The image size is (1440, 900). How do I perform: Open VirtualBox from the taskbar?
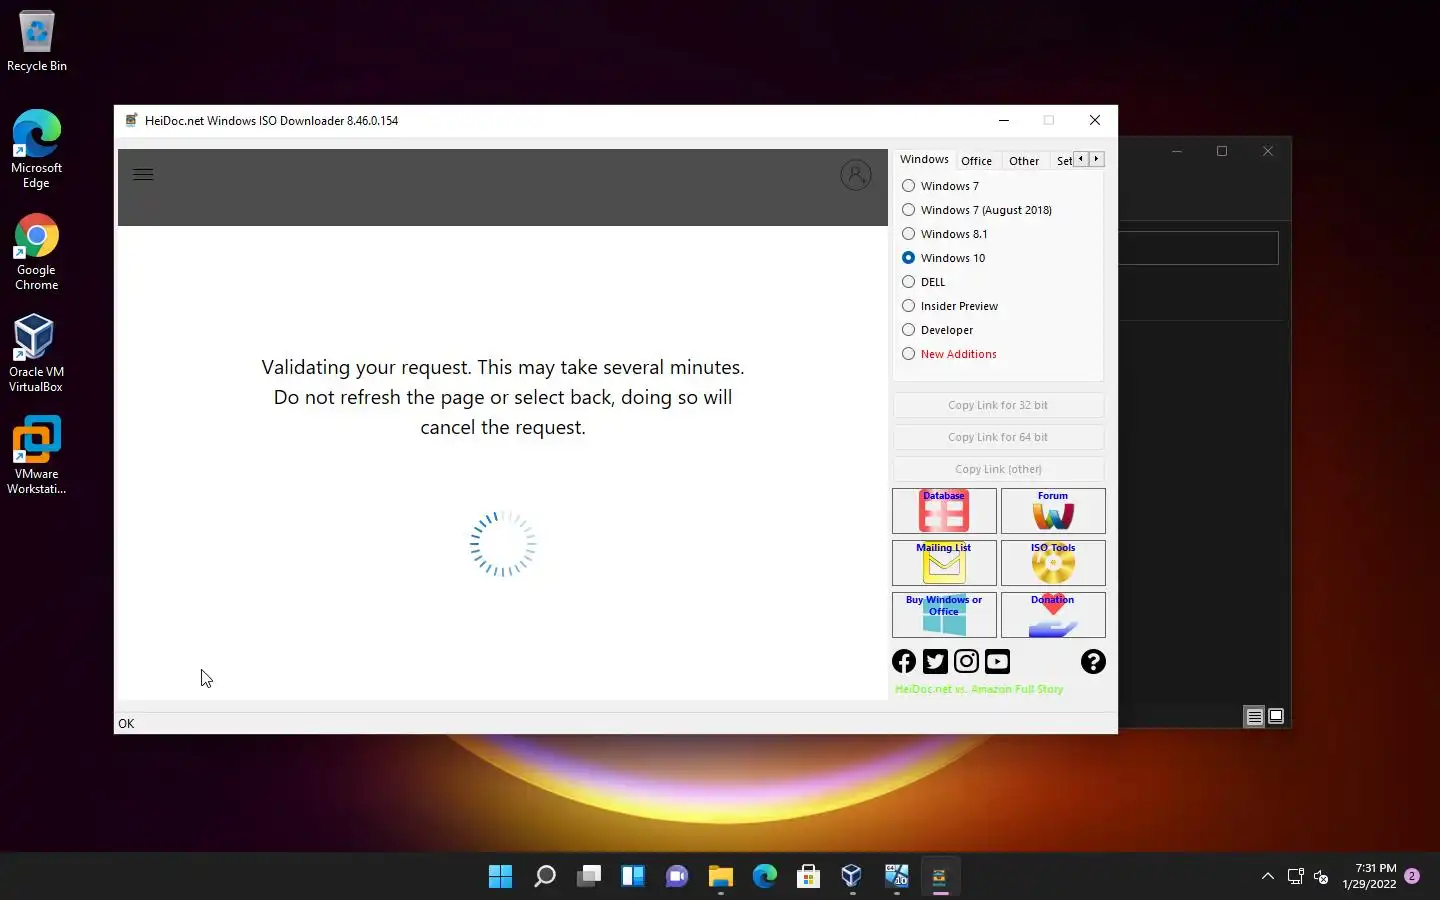coord(852,877)
